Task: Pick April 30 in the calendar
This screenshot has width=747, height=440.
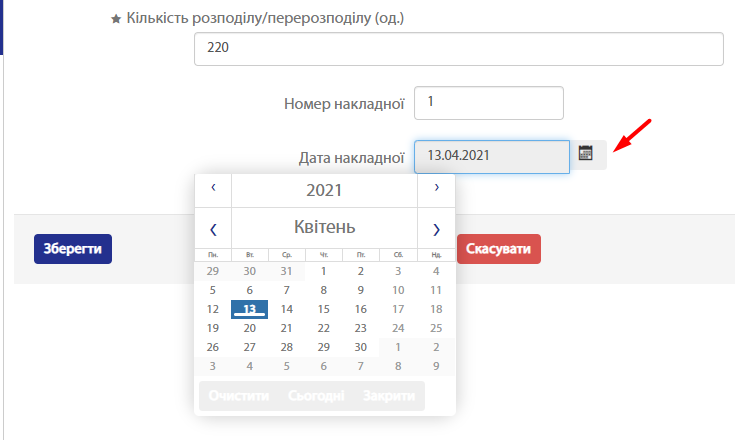Action: 361,347
